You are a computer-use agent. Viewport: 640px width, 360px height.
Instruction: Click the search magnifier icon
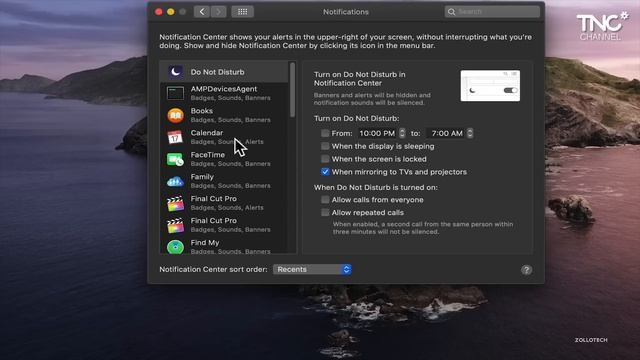pyautogui.click(x=451, y=12)
